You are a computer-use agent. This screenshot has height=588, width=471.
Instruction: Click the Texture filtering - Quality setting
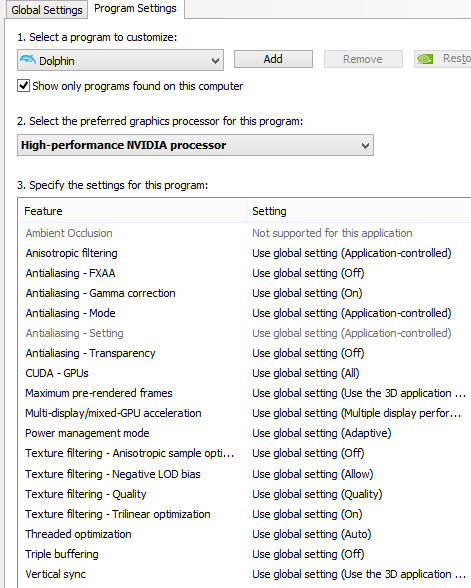(x=317, y=494)
